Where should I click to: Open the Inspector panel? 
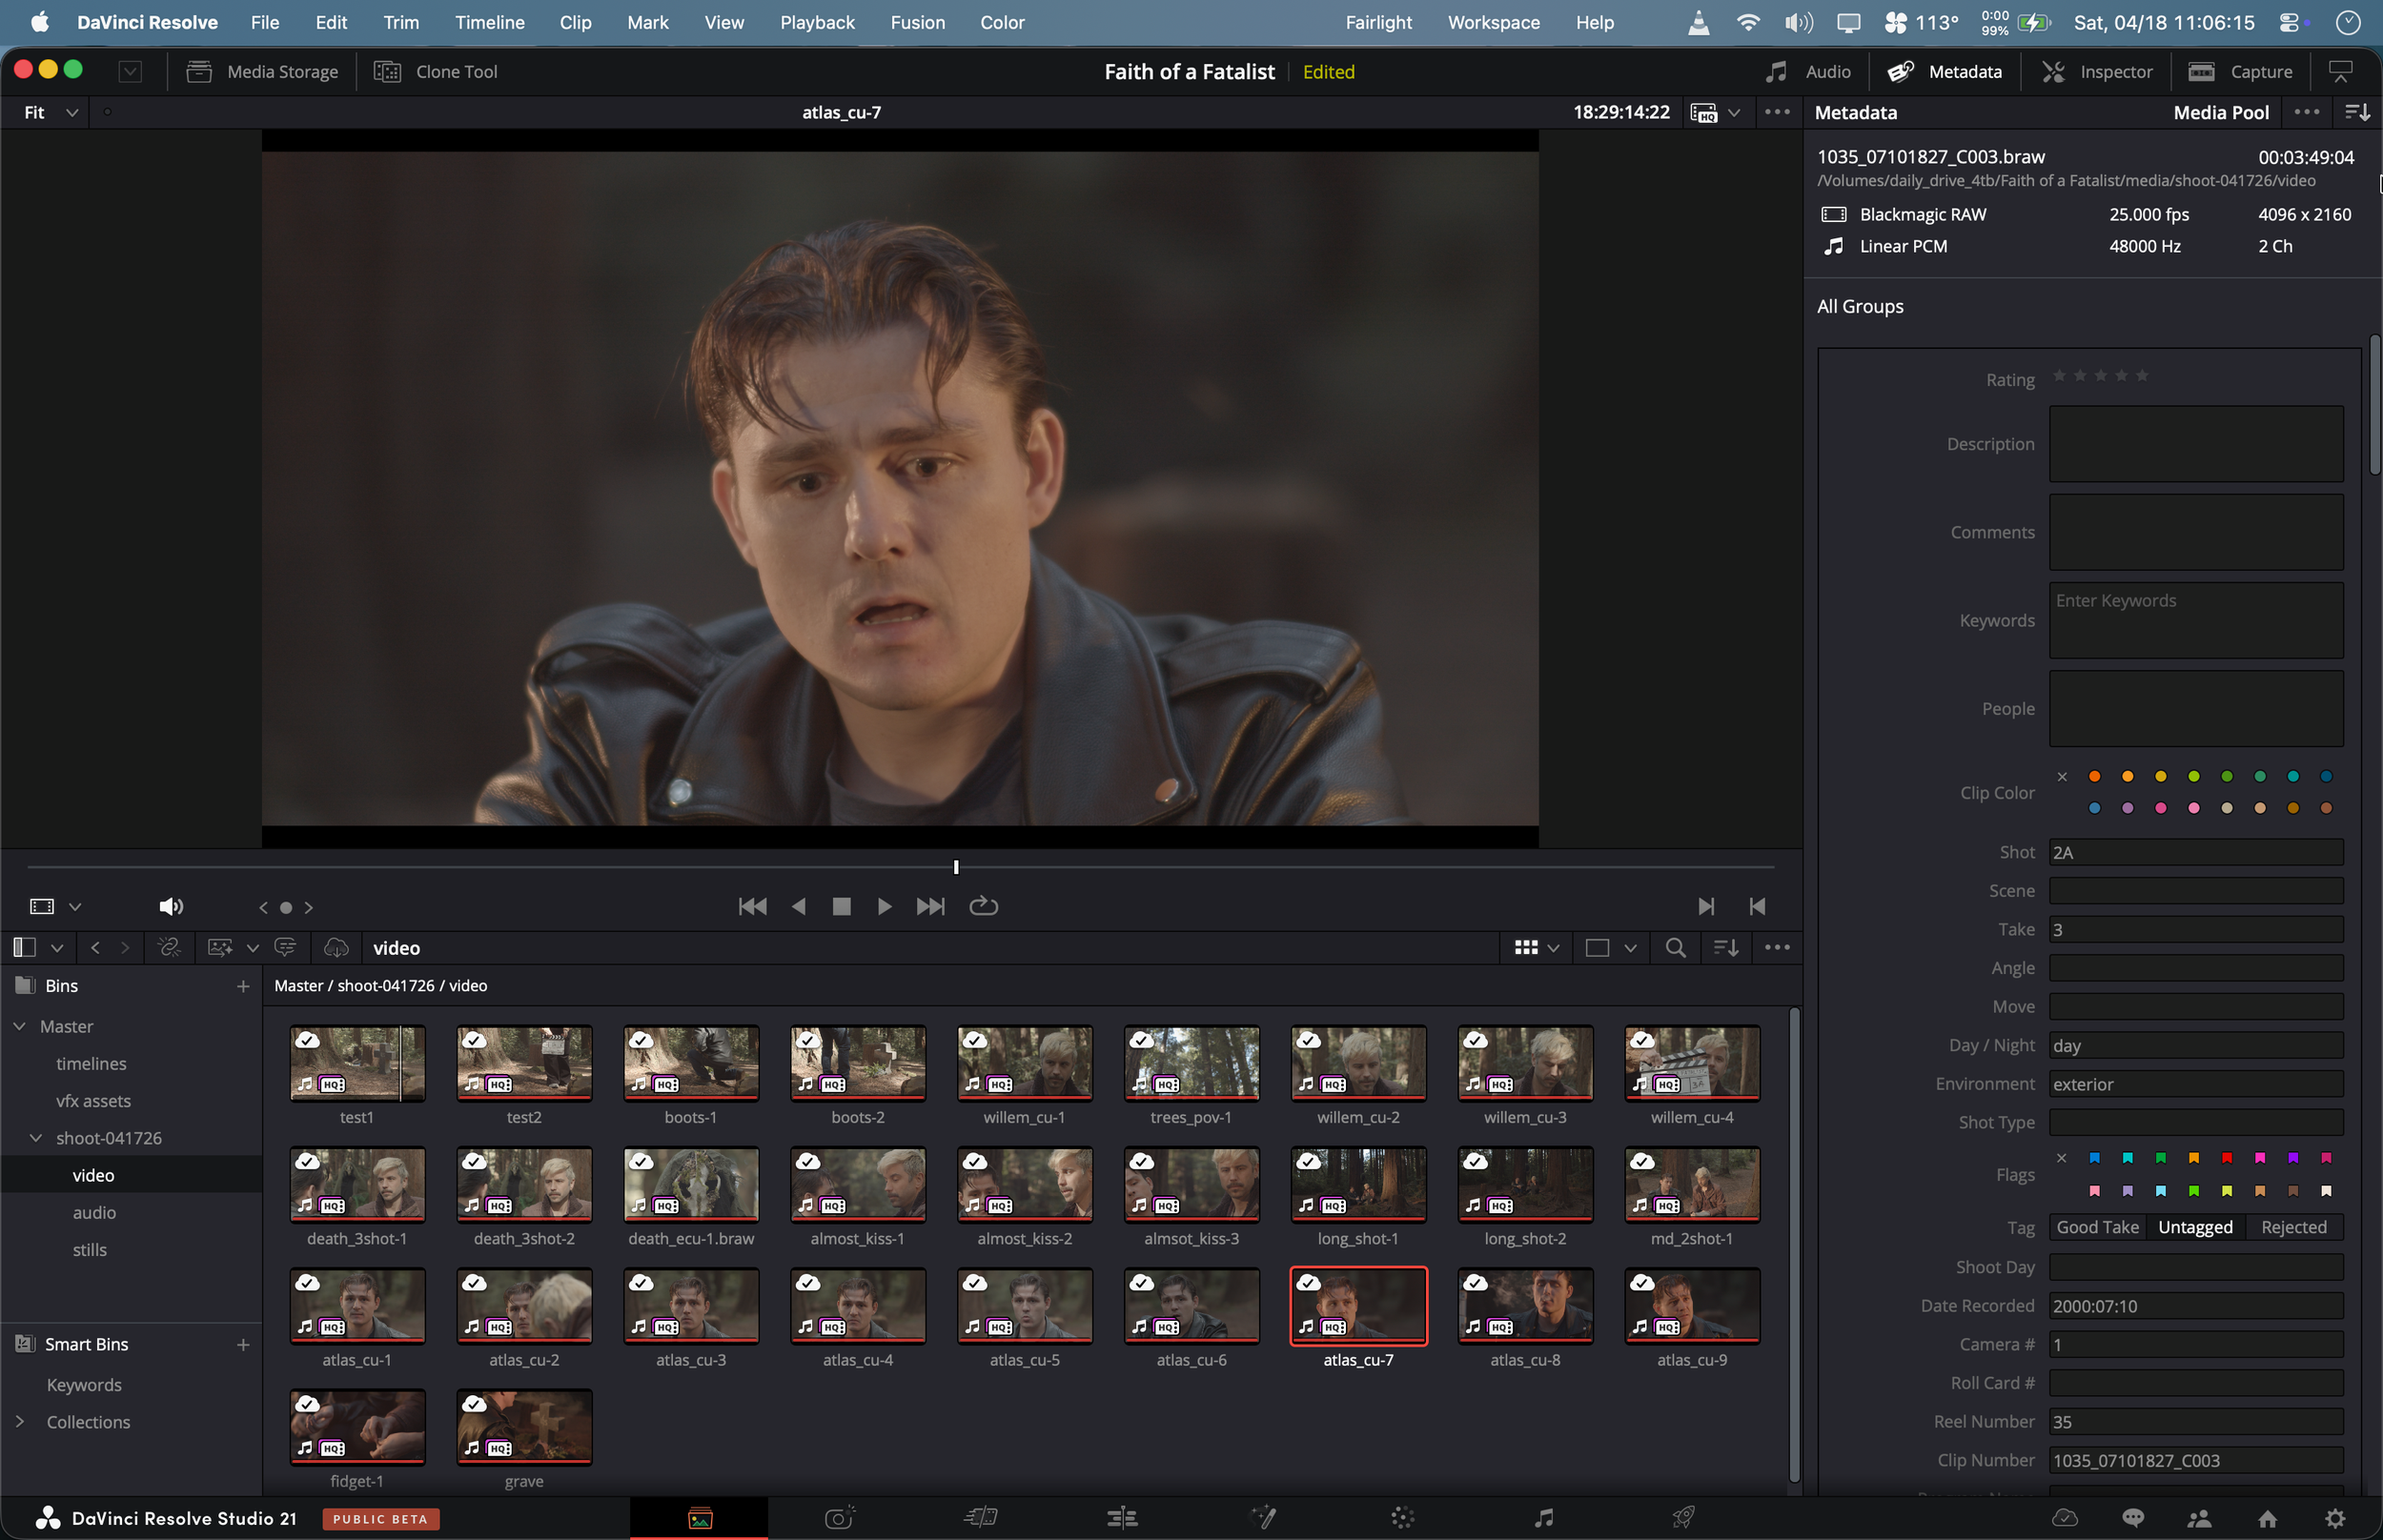coord(2097,72)
